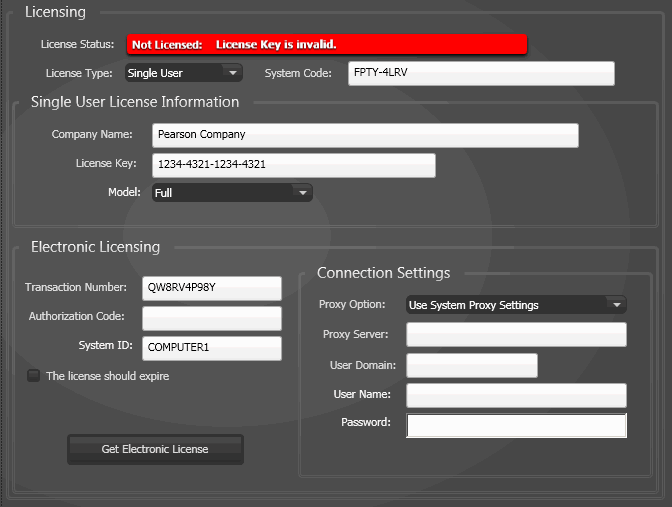
Task: Click the User Name input field
Action: point(516,395)
